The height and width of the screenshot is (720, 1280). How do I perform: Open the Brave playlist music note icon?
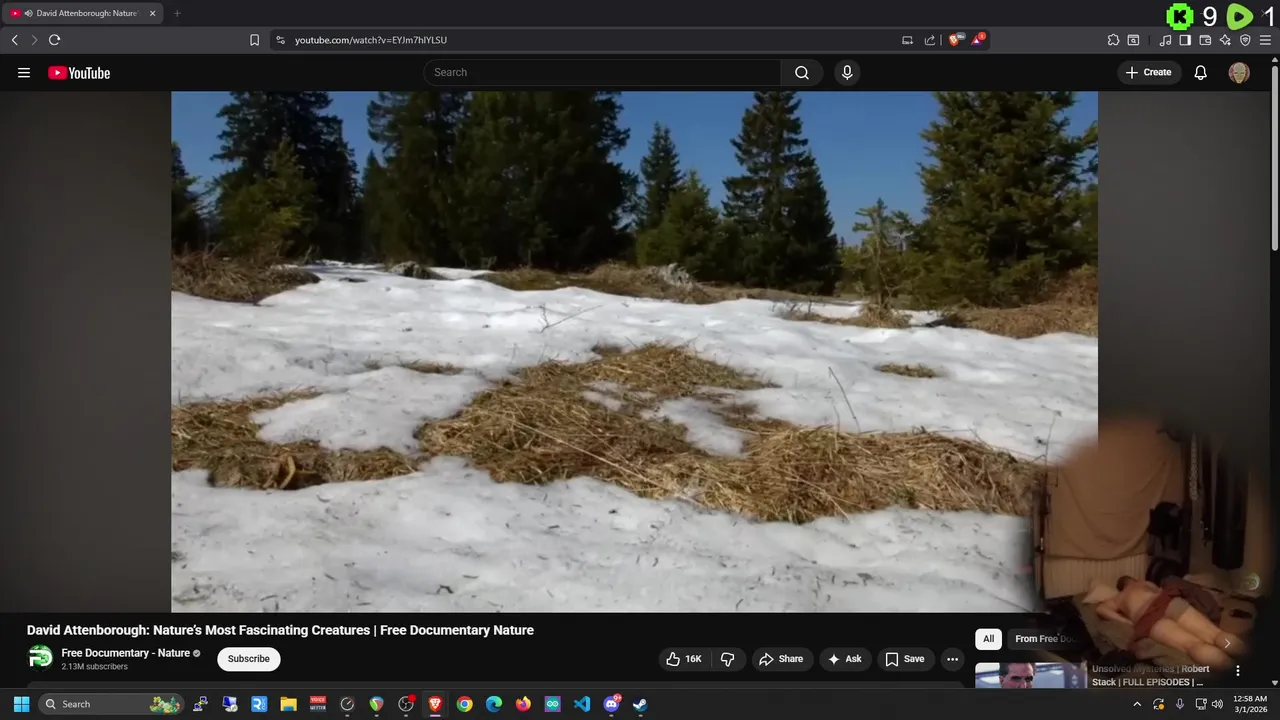[x=1165, y=40]
